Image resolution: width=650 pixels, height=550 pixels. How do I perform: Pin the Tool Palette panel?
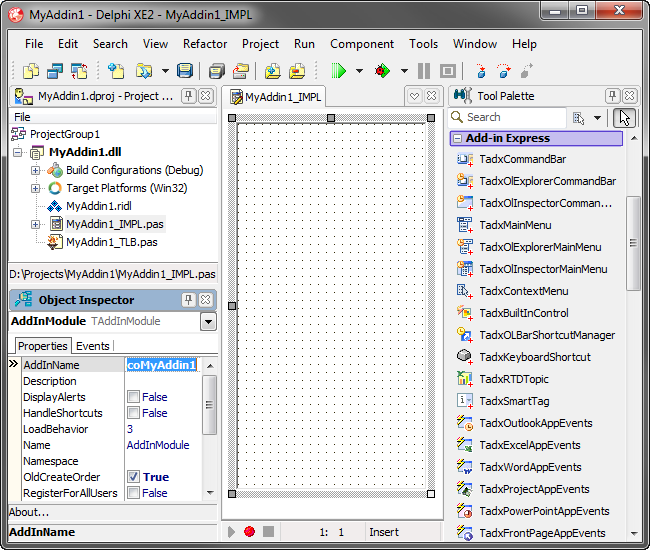point(612,96)
